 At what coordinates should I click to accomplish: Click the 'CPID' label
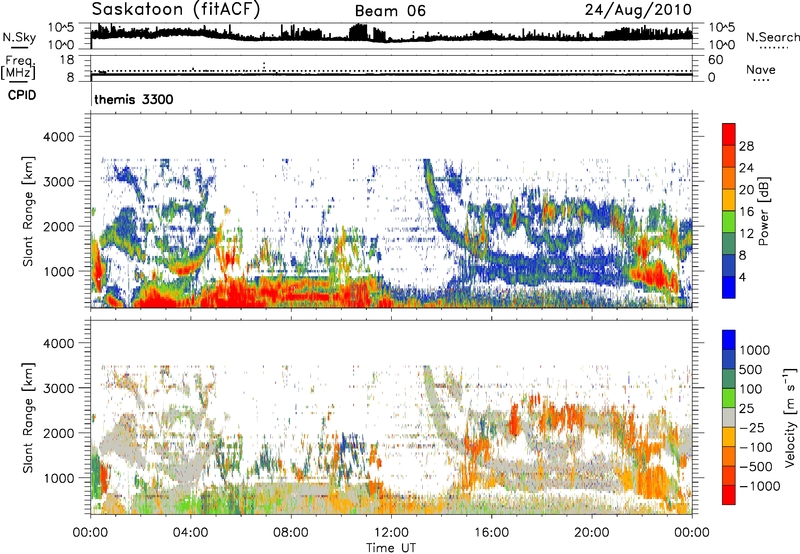[22, 95]
